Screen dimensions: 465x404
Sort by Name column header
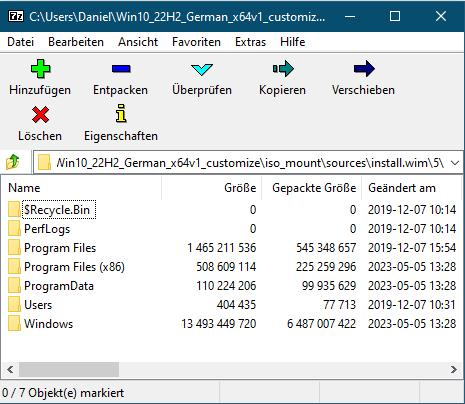(x=81, y=188)
